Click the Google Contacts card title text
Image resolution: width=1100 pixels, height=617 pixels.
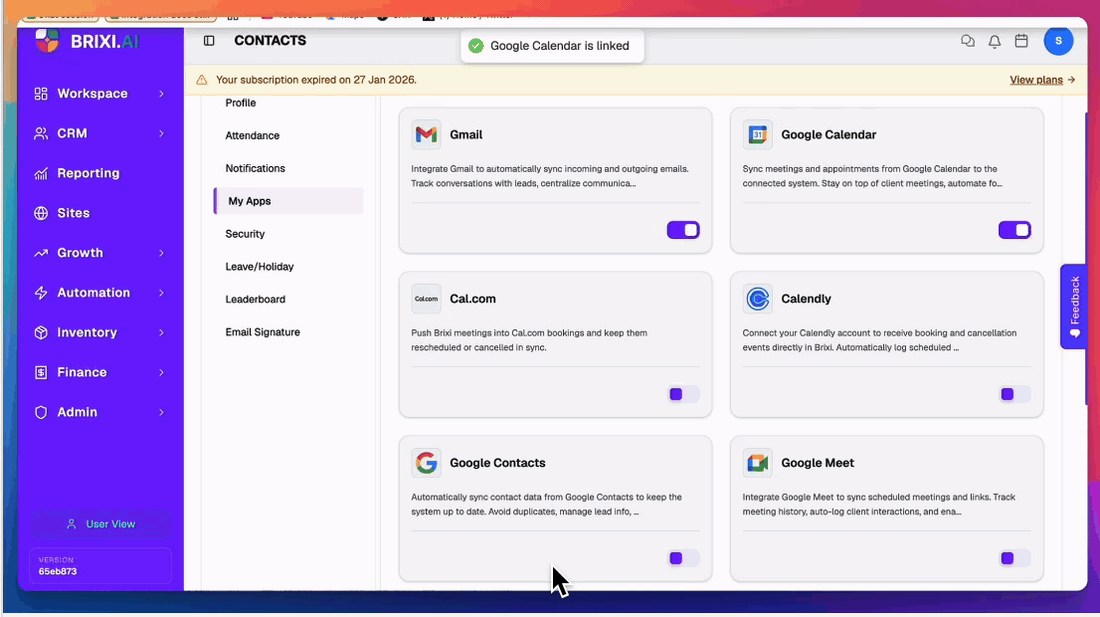tap(497, 463)
